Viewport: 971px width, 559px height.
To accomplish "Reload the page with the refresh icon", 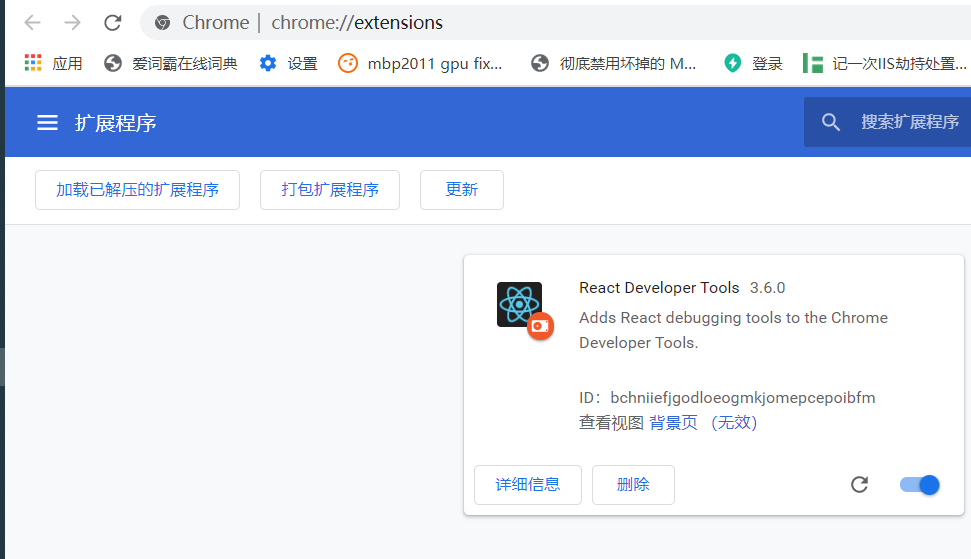I will tap(113, 23).
